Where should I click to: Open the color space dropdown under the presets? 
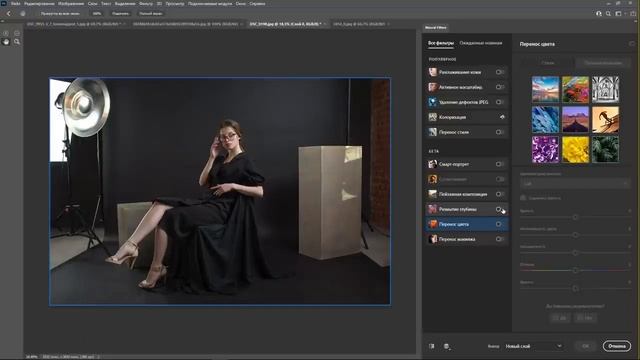575,184
